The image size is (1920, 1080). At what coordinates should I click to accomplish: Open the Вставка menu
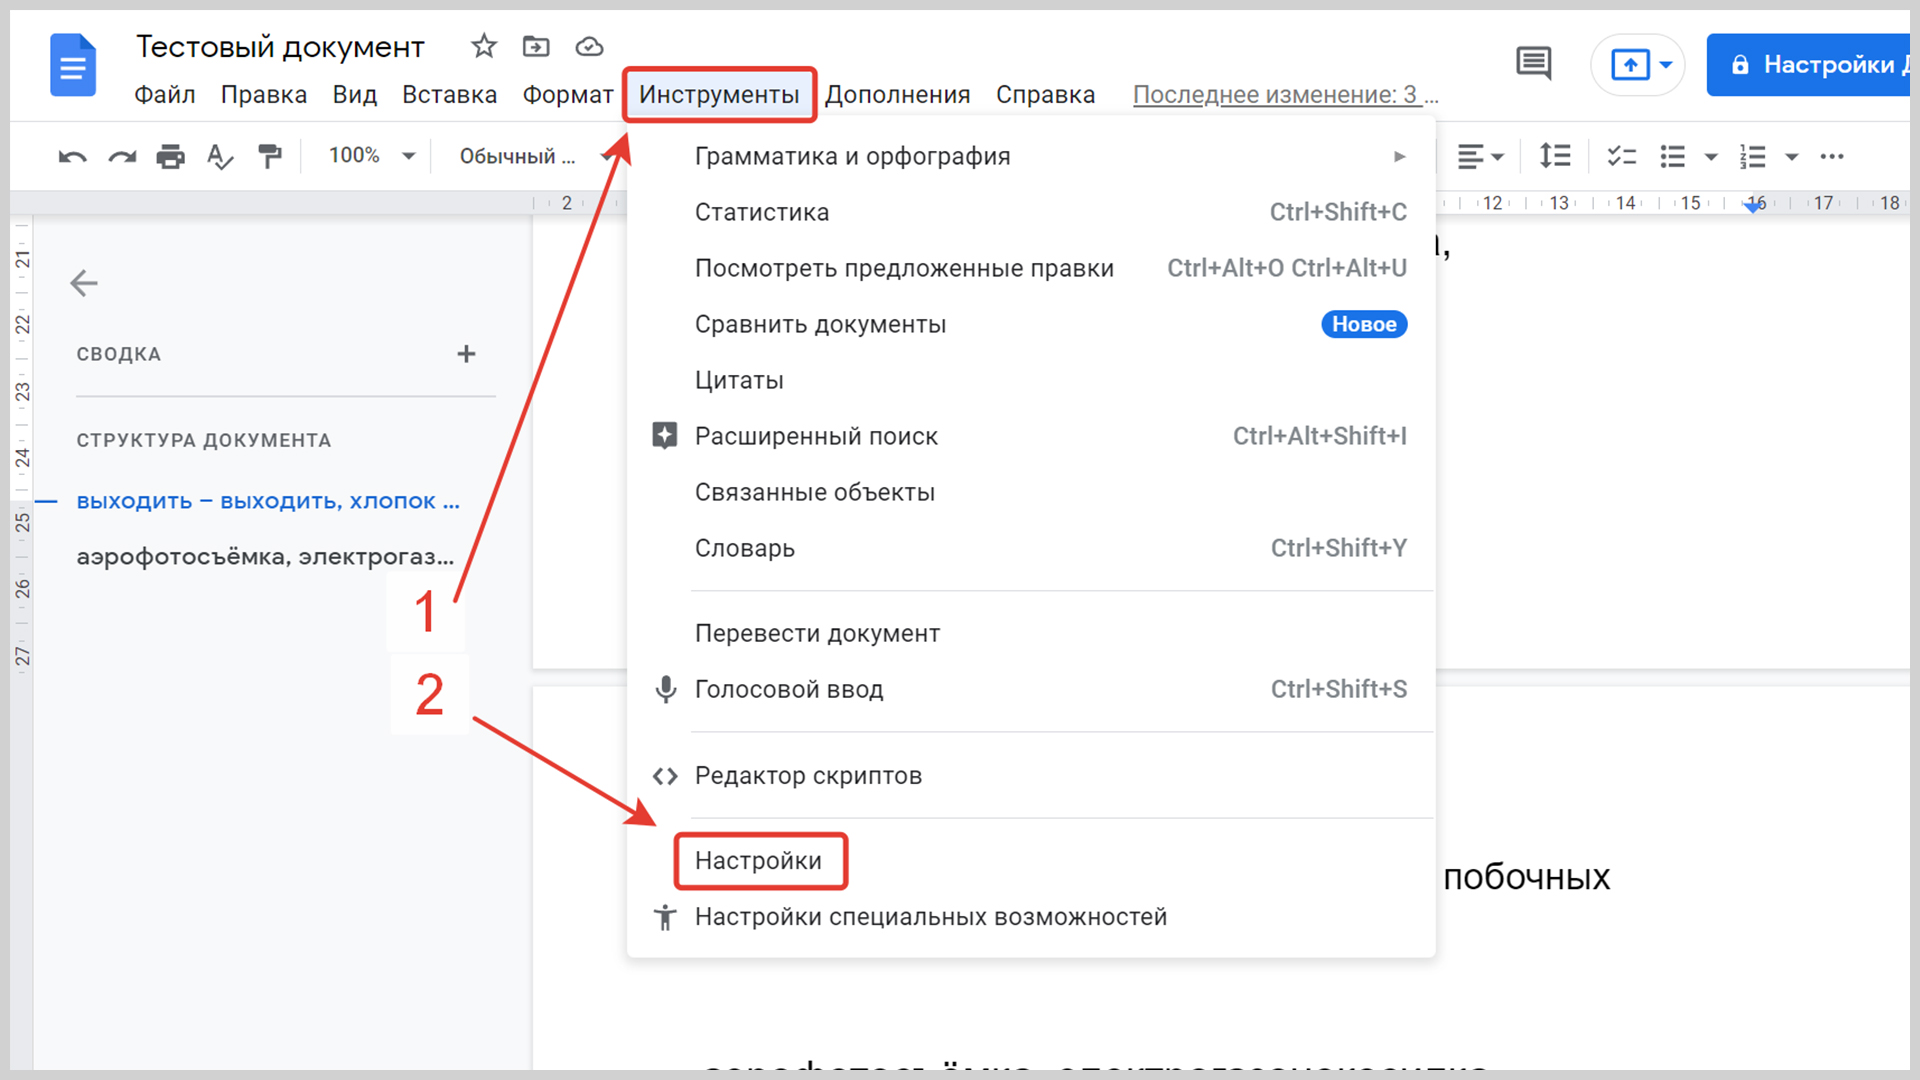[450, 94]
